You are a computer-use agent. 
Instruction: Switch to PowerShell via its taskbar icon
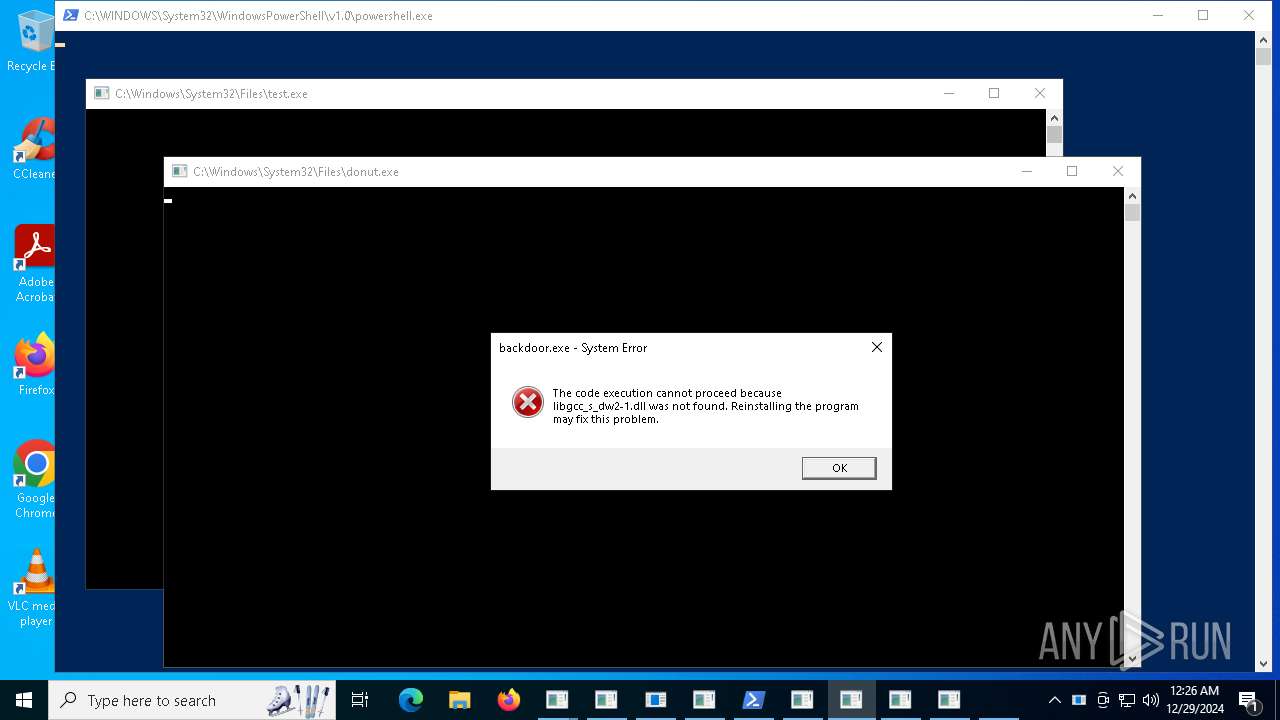click(x=753, y=700)
